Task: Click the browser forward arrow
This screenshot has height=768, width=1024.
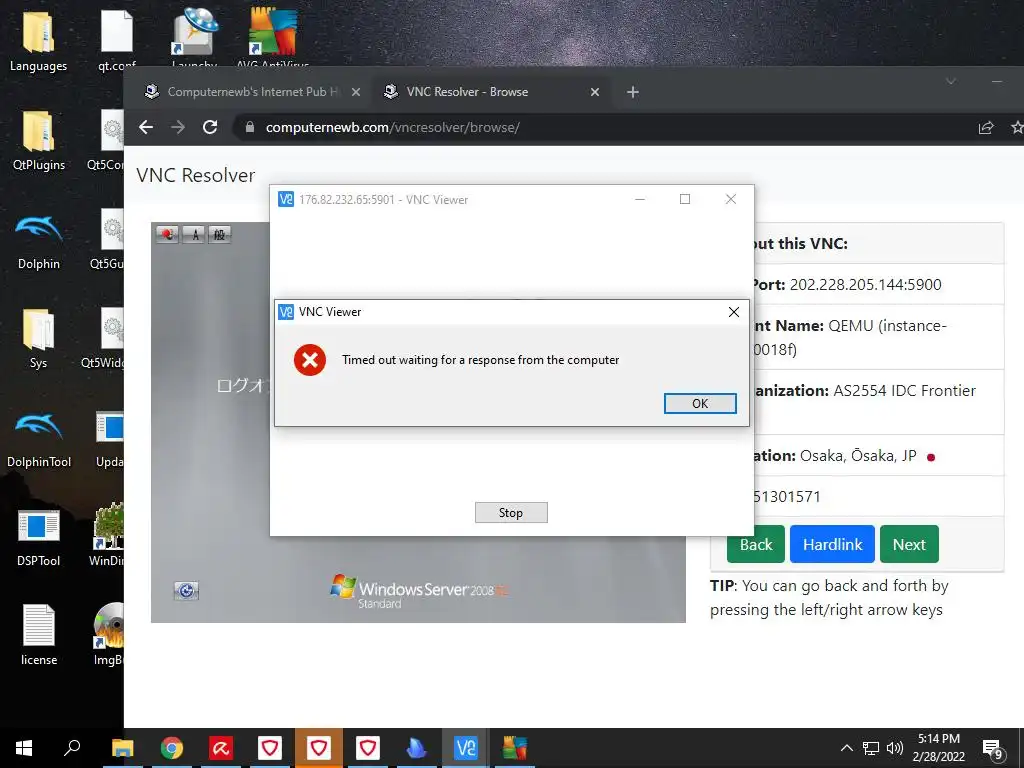Action: 178,127
